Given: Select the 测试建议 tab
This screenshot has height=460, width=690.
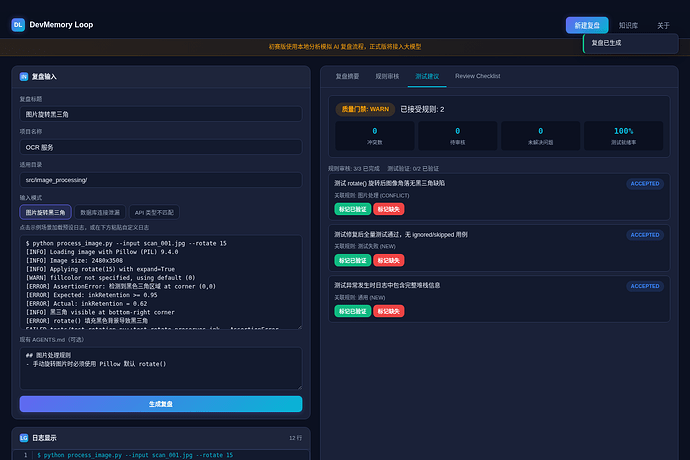Looking at the screenshot, I should (x=427, y=77).
